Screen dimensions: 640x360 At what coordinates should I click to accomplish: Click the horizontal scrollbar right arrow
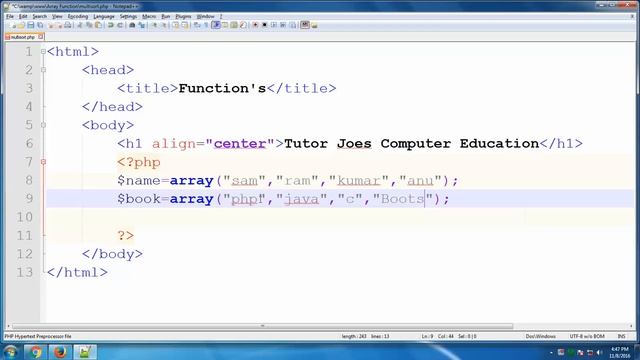(631, 326)
